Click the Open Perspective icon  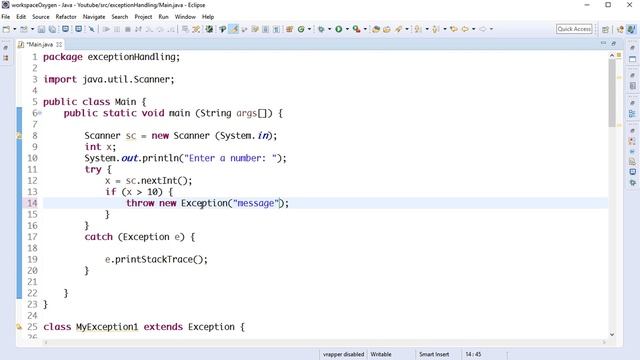pyautogui.click(x=605, y=29)
